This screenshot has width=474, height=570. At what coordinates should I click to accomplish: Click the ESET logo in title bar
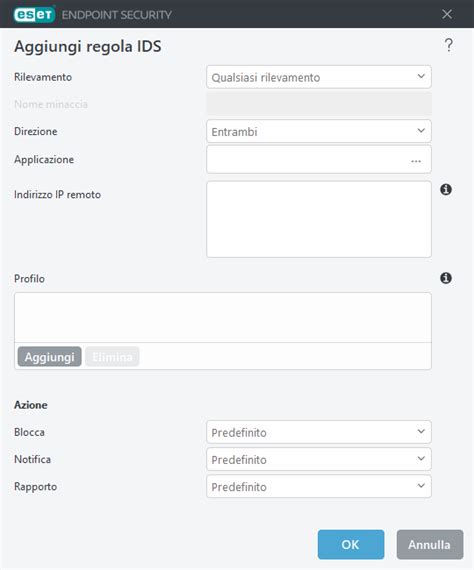tap(34, 15)
